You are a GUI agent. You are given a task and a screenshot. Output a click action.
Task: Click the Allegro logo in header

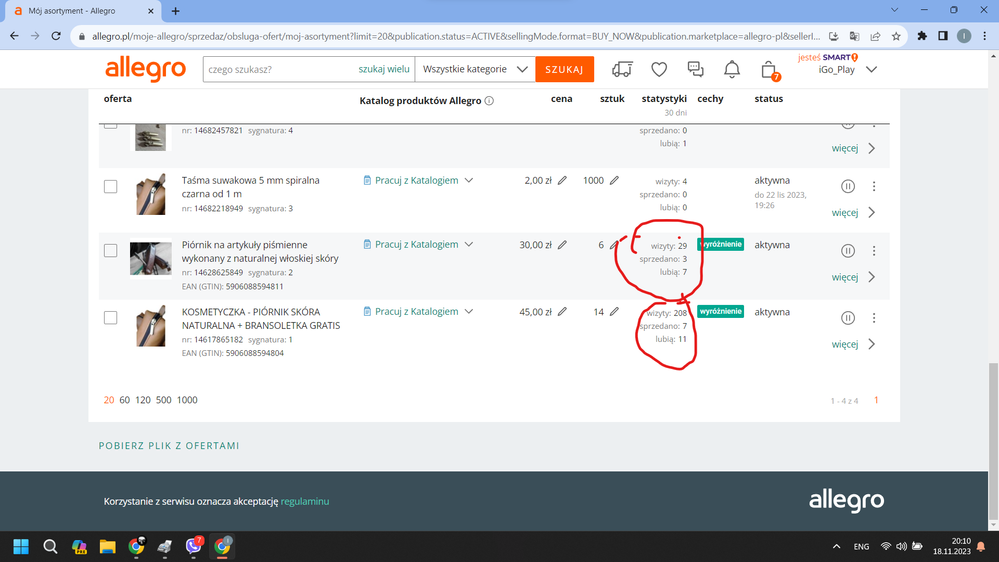click(145, 69)
